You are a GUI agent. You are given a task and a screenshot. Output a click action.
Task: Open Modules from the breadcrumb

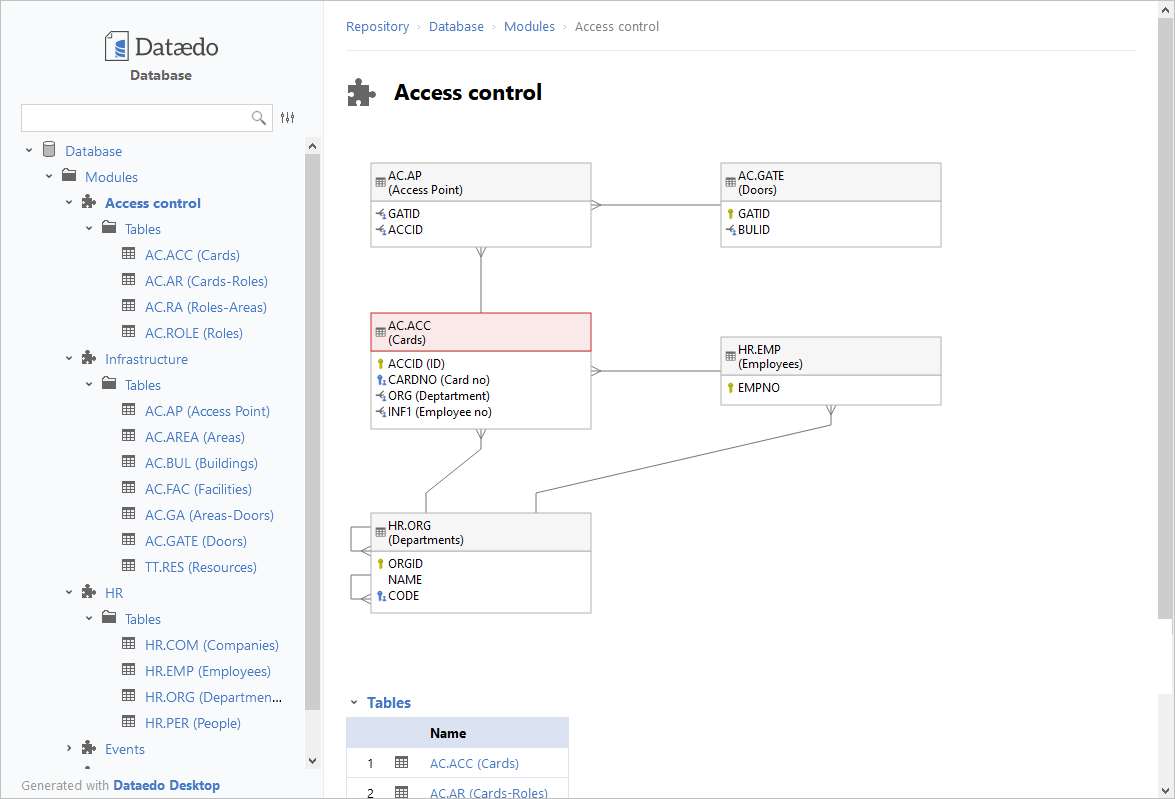(529, 27)
